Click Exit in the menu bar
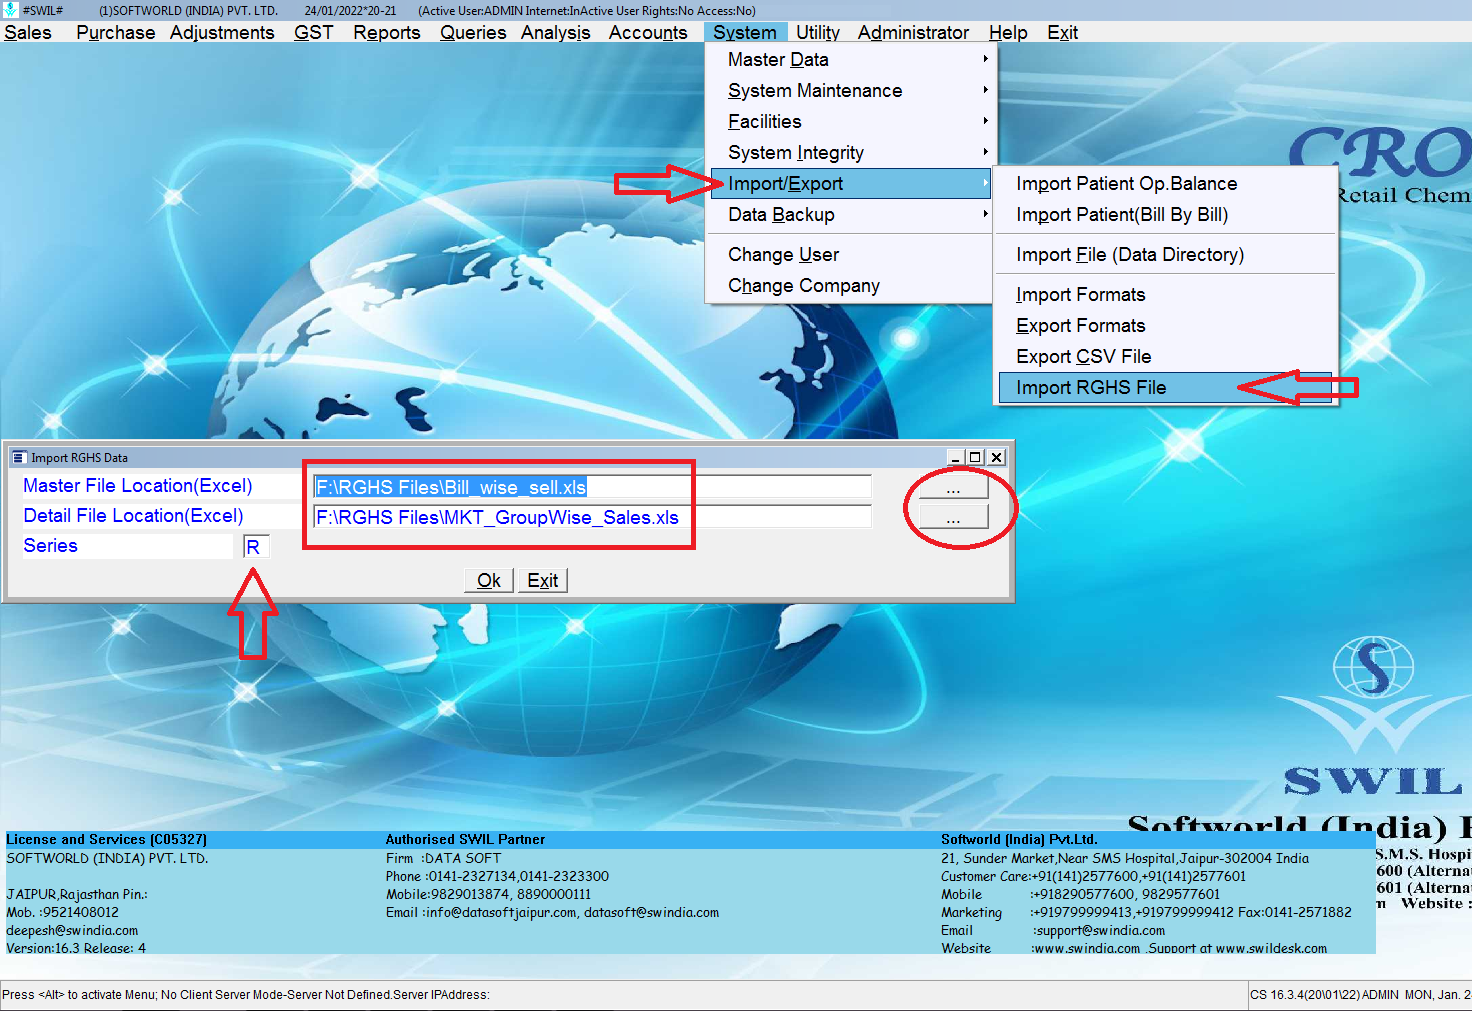 [1062, 32]
